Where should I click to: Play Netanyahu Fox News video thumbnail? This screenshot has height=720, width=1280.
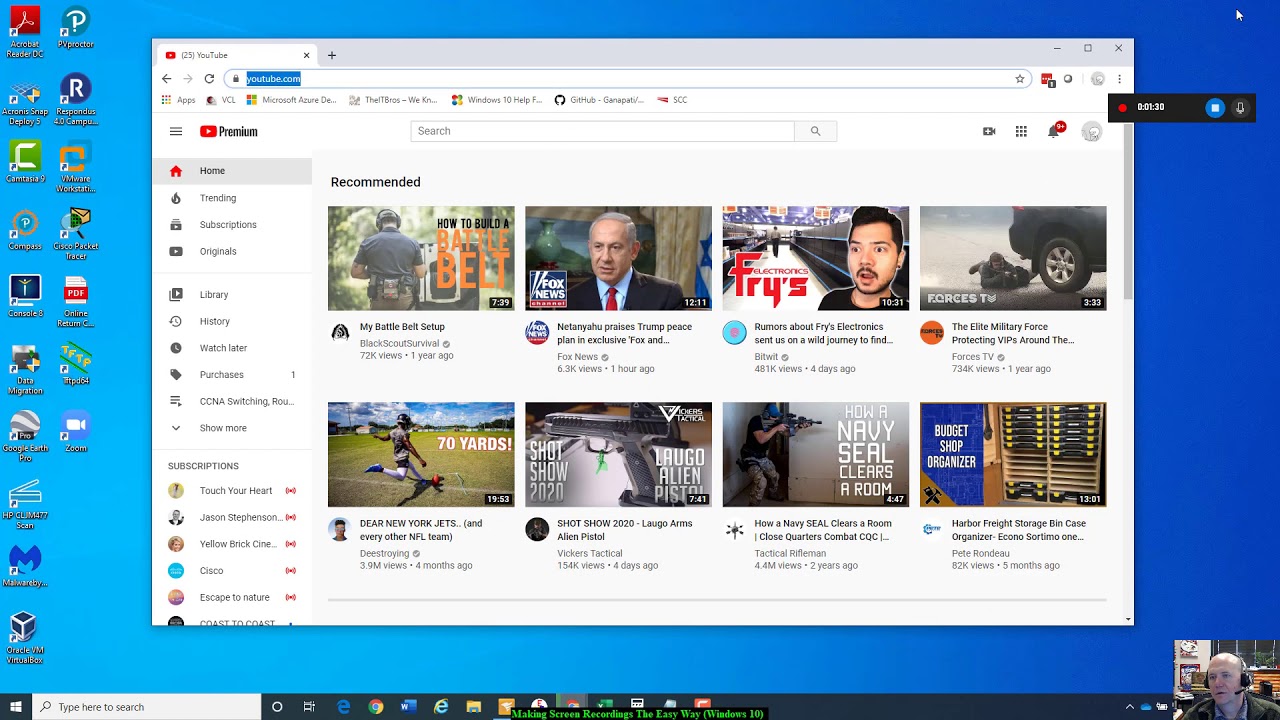618,258
